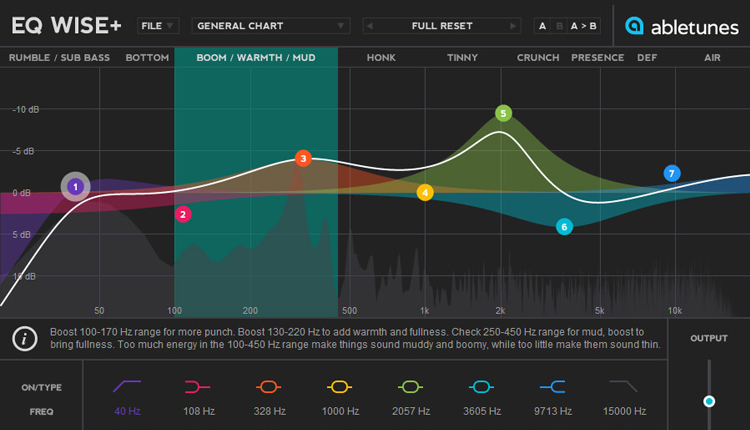Click the orange bell filter icon for 328 Hz

(268, 386)
